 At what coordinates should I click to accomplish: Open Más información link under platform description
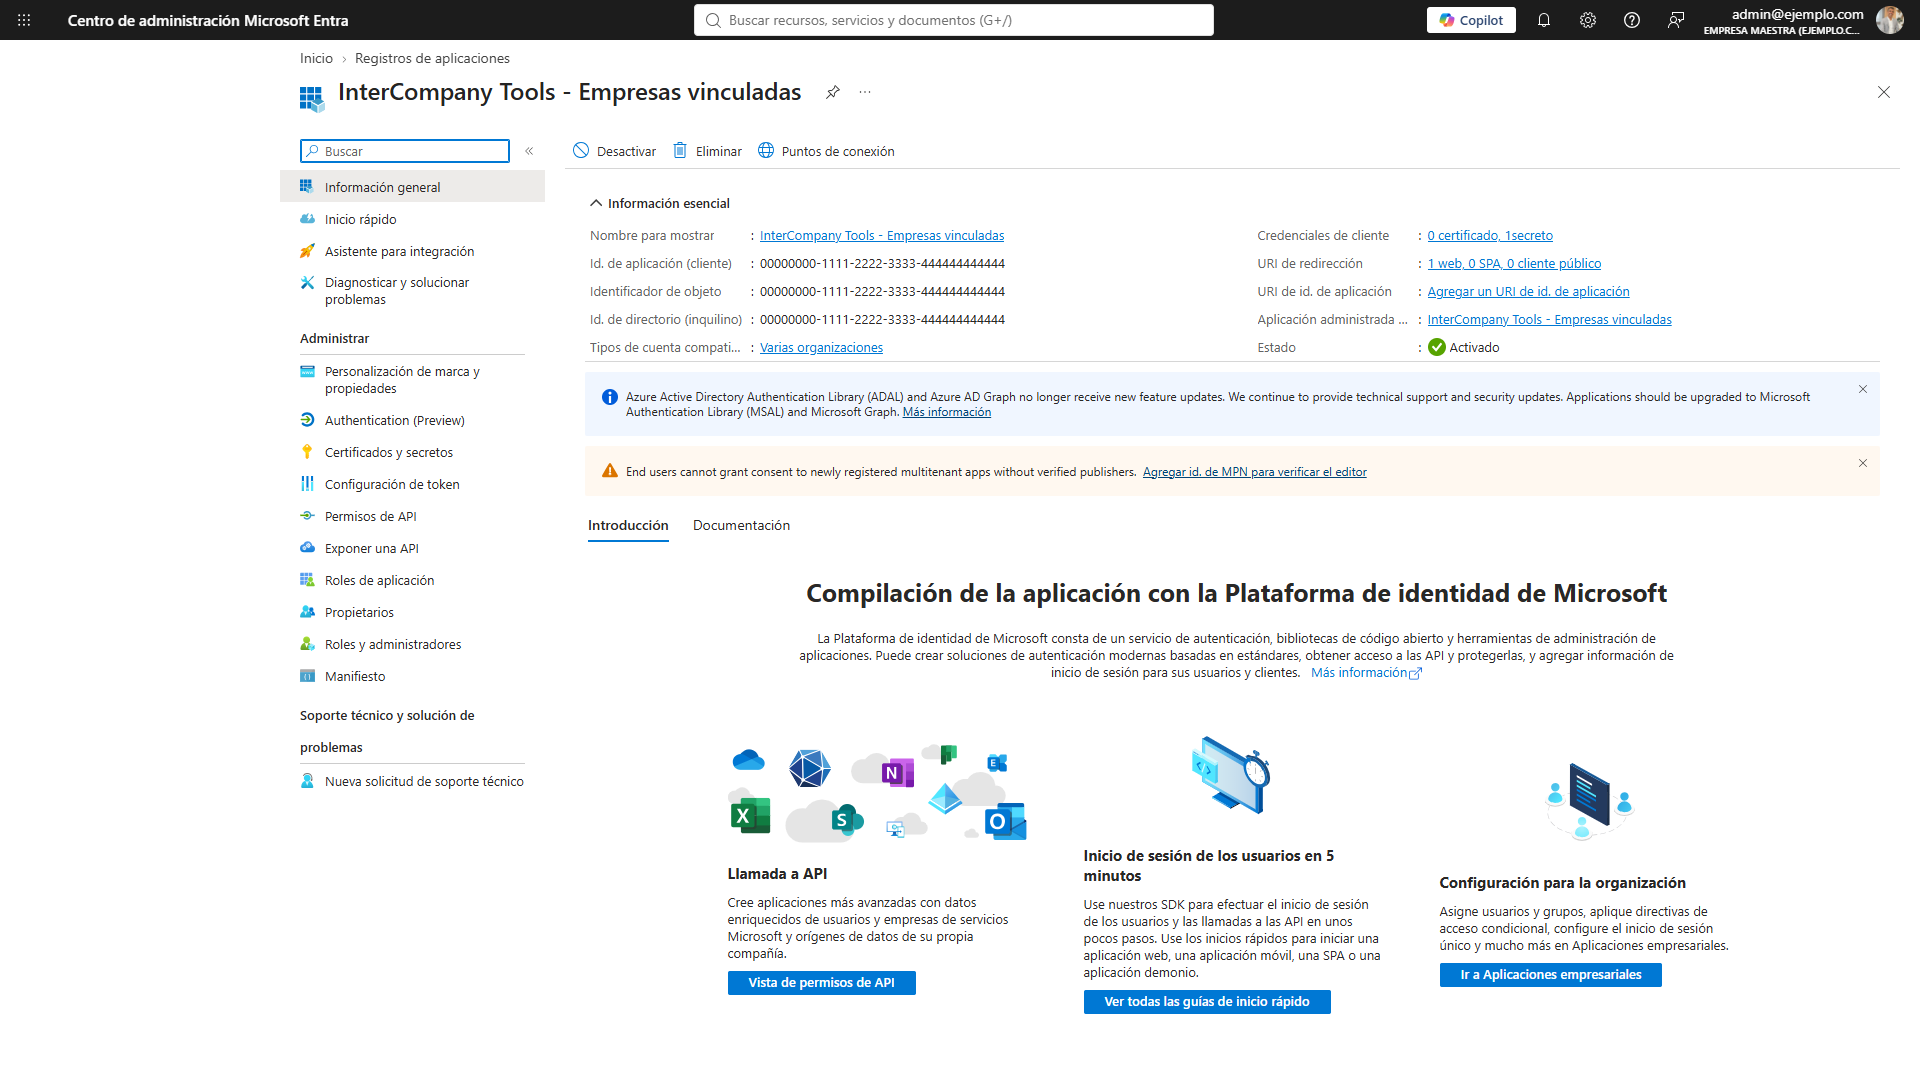pyautogui.click(x=1365, y=673)
